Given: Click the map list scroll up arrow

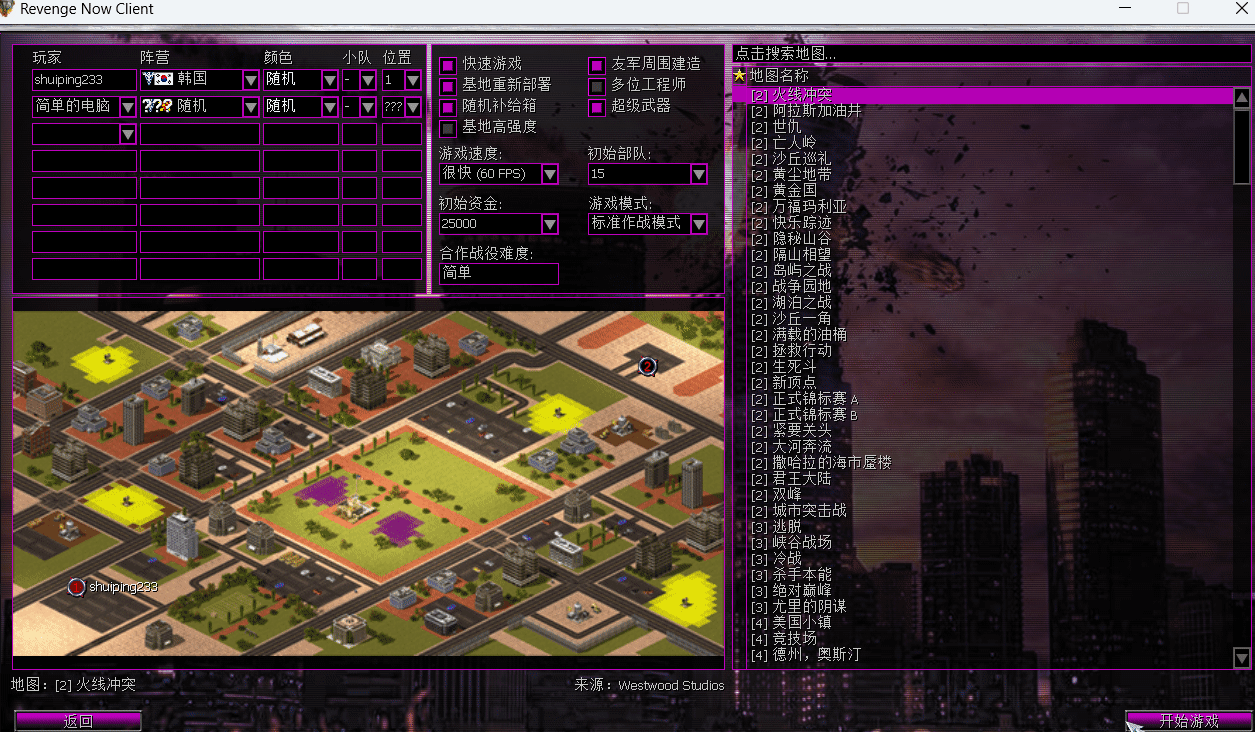Looking at the screenshot, I should click(1242, 98).
